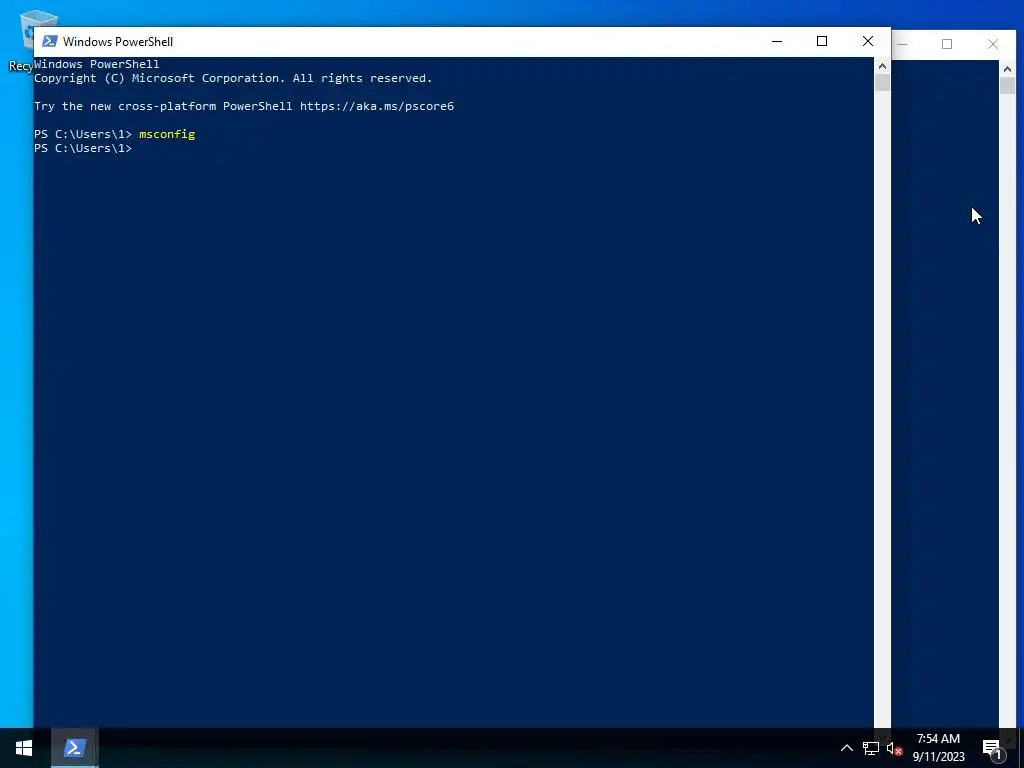Open the Action Center notifications icon
Viewport: 1024px width, 768px height.
(x=993, y=748)
